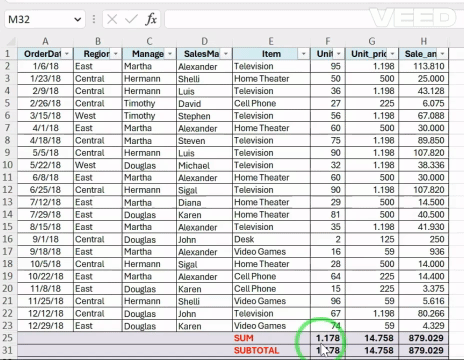Open the Region column filter dropdown
Screen dimensions: 464x360
pyautogui.click(x=116, y=54)
